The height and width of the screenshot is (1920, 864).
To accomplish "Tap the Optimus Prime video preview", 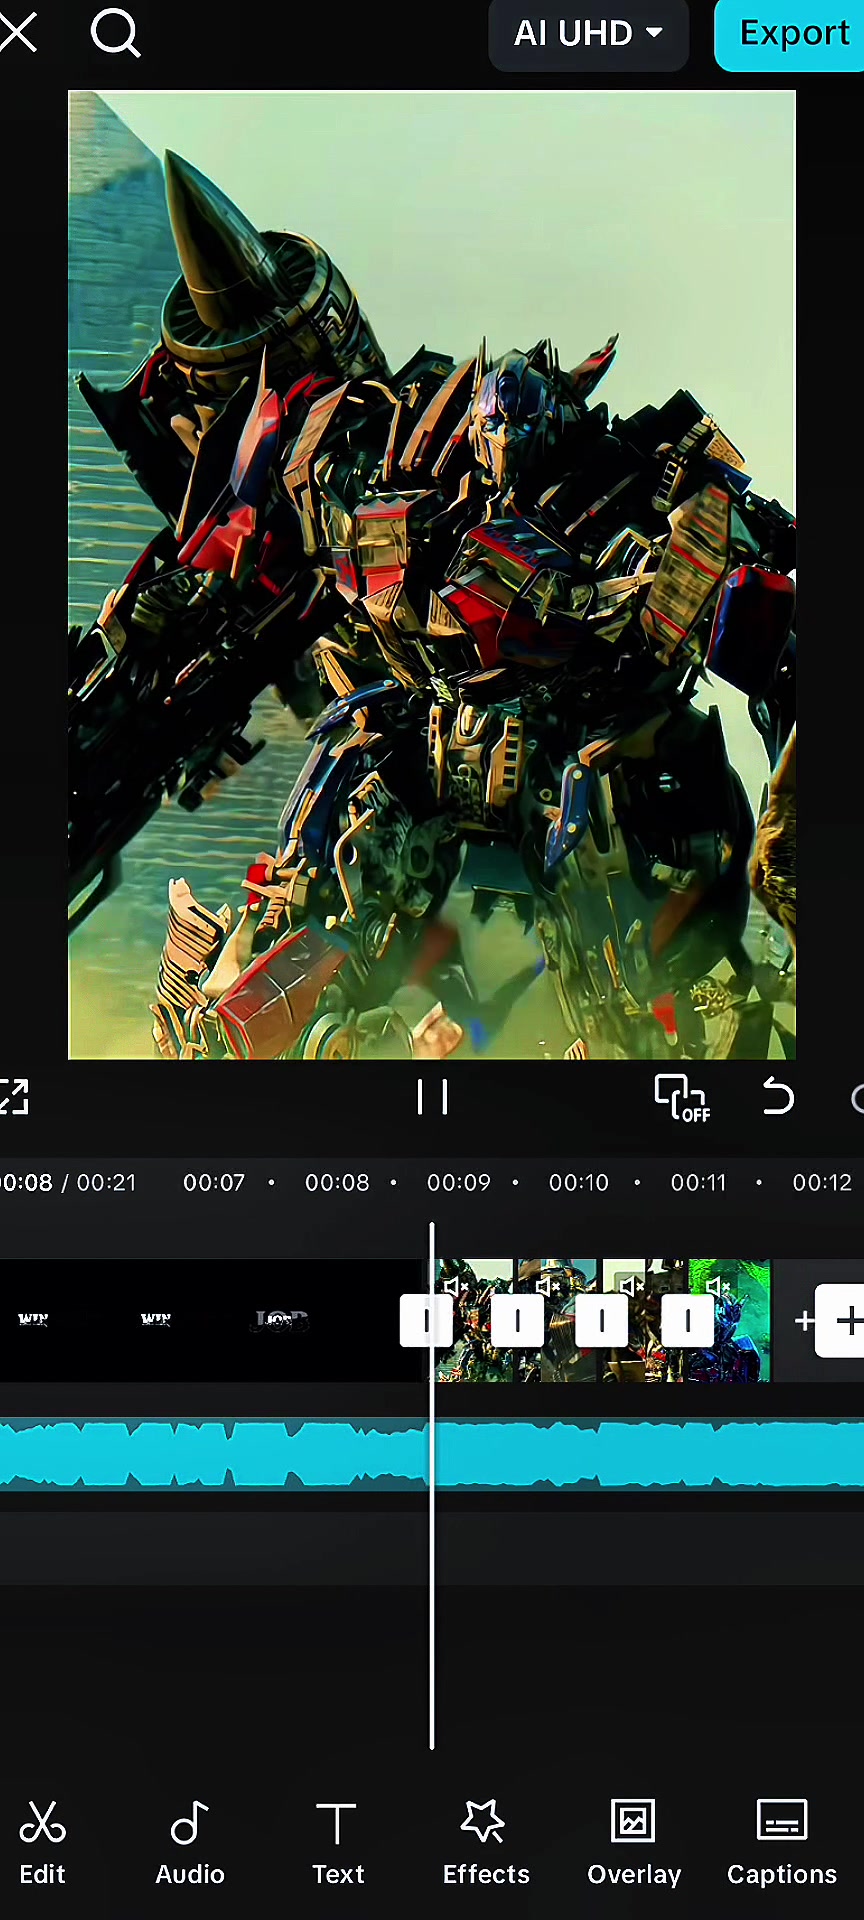I will click(x=432, y=575).
